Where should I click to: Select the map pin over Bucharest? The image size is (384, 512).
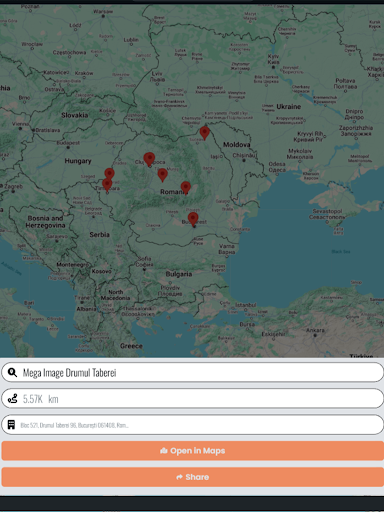pyautogui.click(x=193, y=219)
